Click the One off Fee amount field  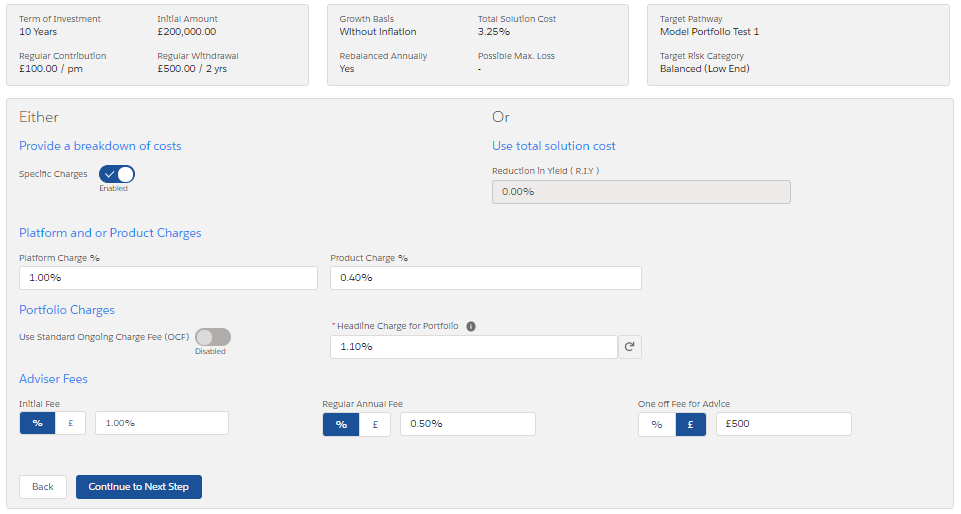[785, 424]
